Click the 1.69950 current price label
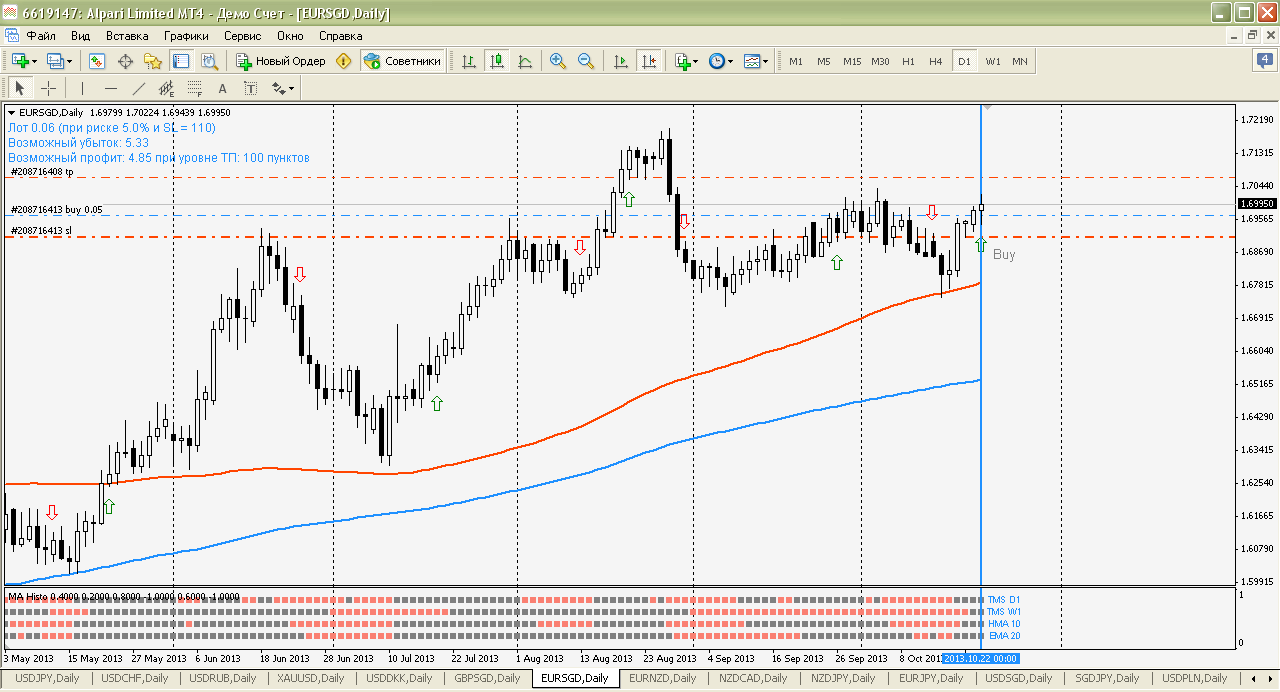Viewport: 1280px width, 692px height. [1256, 204]
